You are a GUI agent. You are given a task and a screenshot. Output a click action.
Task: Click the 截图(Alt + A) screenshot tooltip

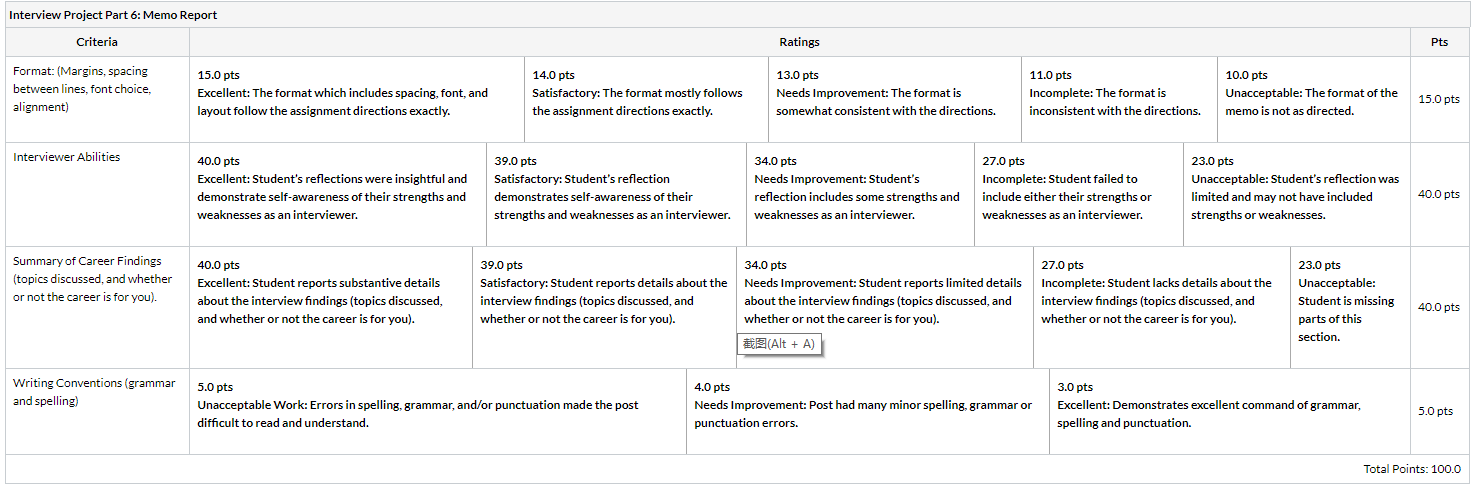pyautogui.click(x=780, y=344)
